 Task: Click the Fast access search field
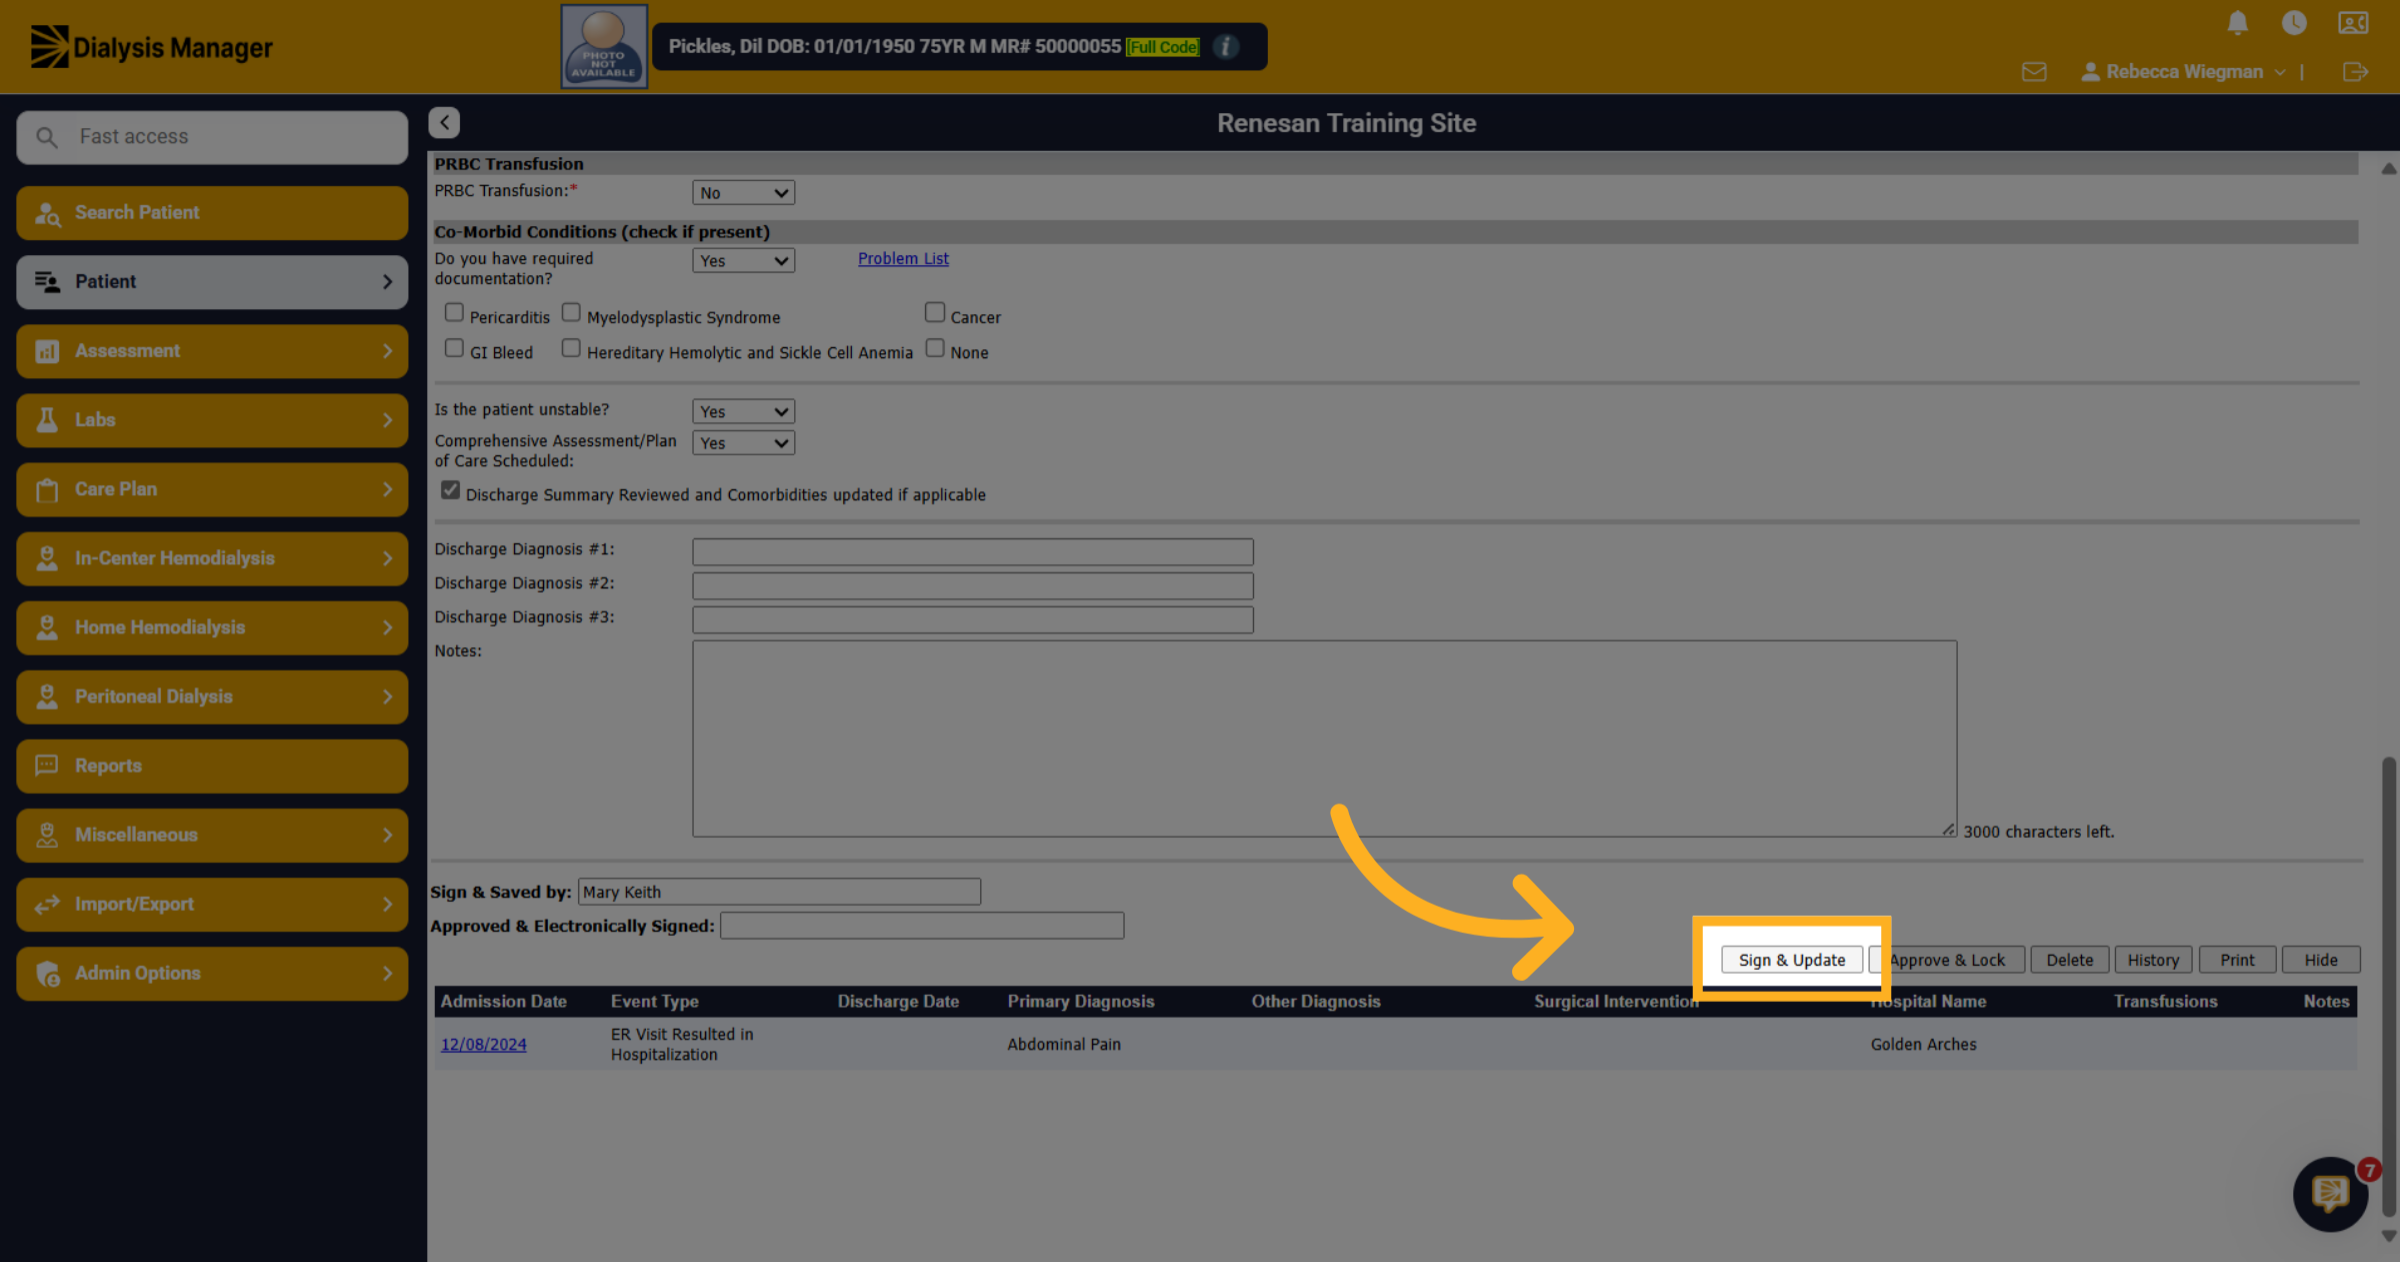click(x=212, y=136)
